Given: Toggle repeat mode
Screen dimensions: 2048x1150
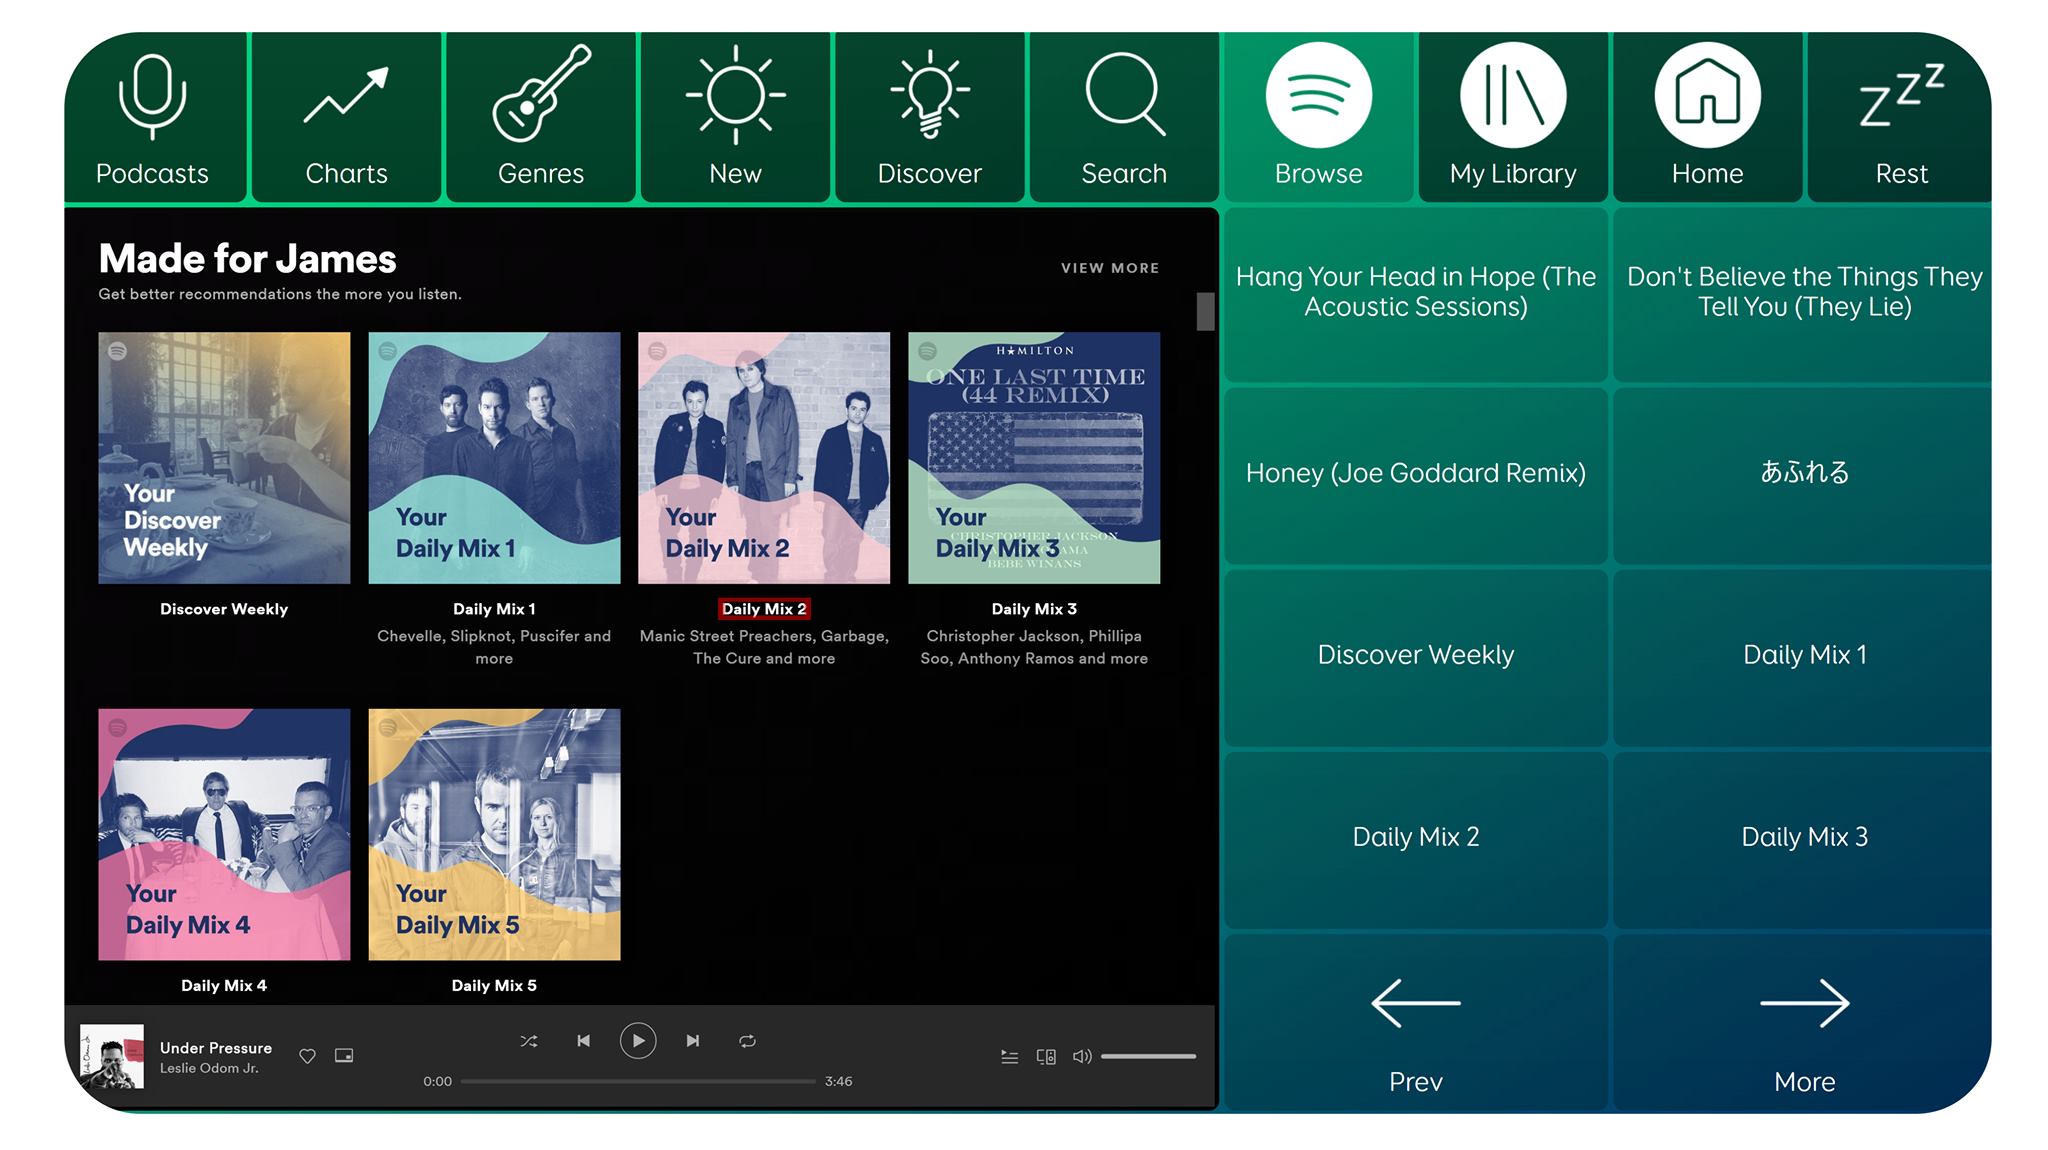Looking at the screenshot, I should [747, 1041].
